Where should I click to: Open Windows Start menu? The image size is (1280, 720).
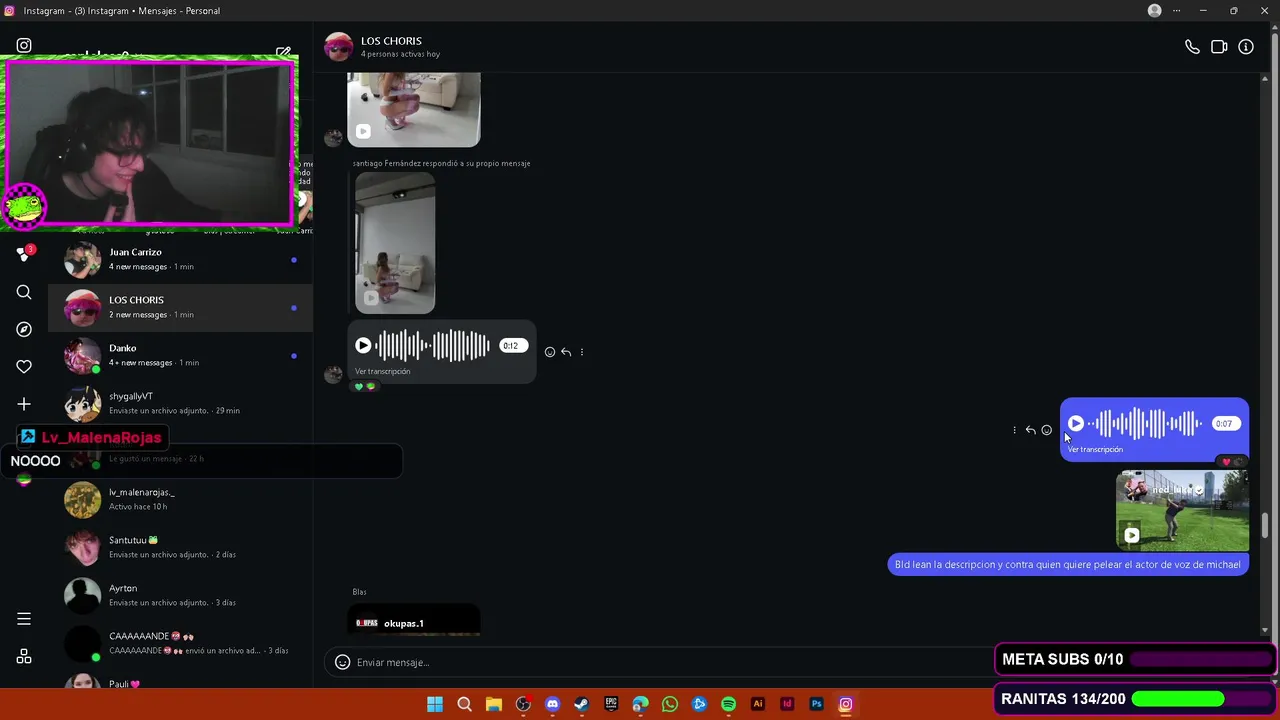[x=435, y=704]
